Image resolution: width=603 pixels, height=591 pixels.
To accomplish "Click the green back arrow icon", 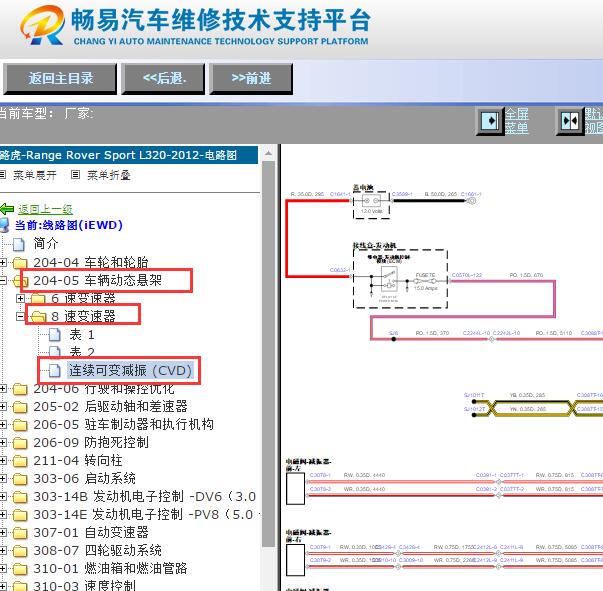I will click(7, 209).
